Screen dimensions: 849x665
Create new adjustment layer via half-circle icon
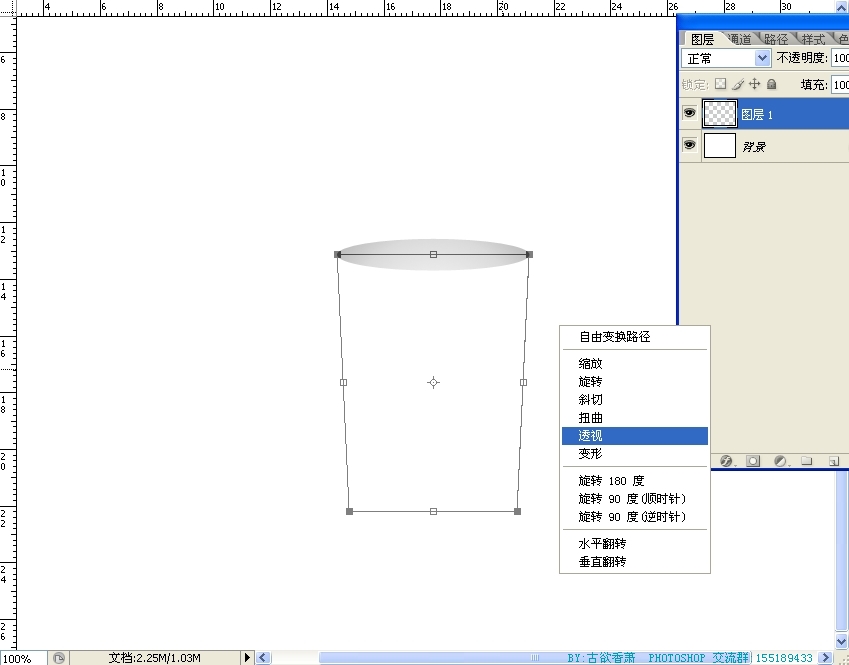[780, 461]
